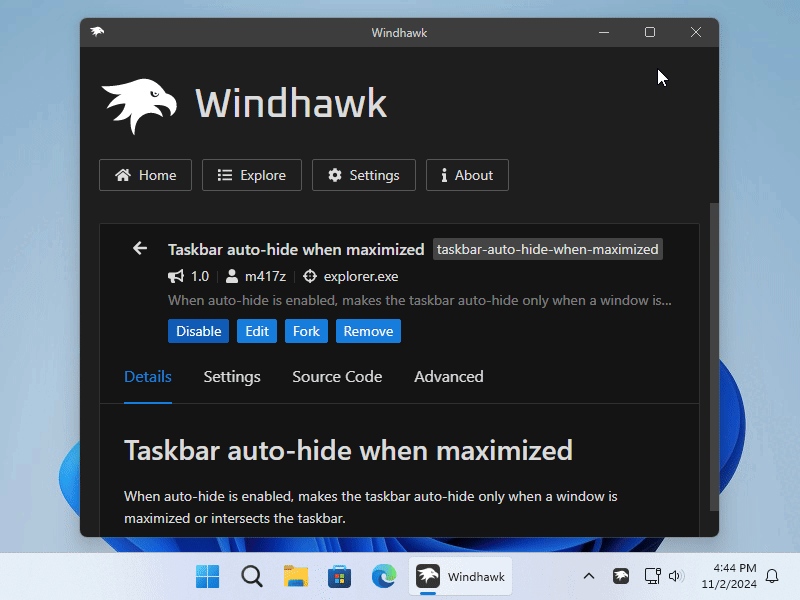Launch Microsoft Edge from the taskbar
The image size is (800, 600).
coord(384,576)
